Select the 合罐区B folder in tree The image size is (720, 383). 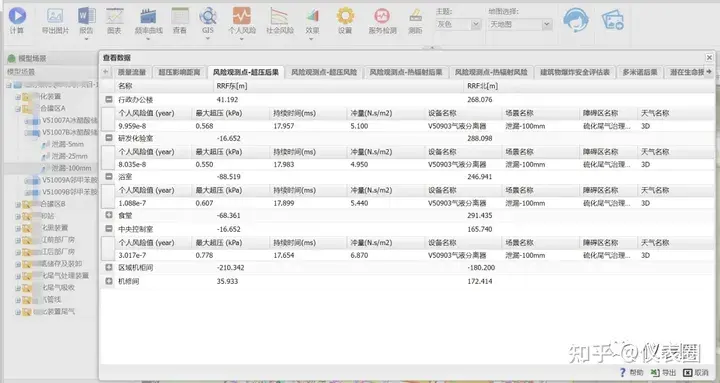point(52,204)
